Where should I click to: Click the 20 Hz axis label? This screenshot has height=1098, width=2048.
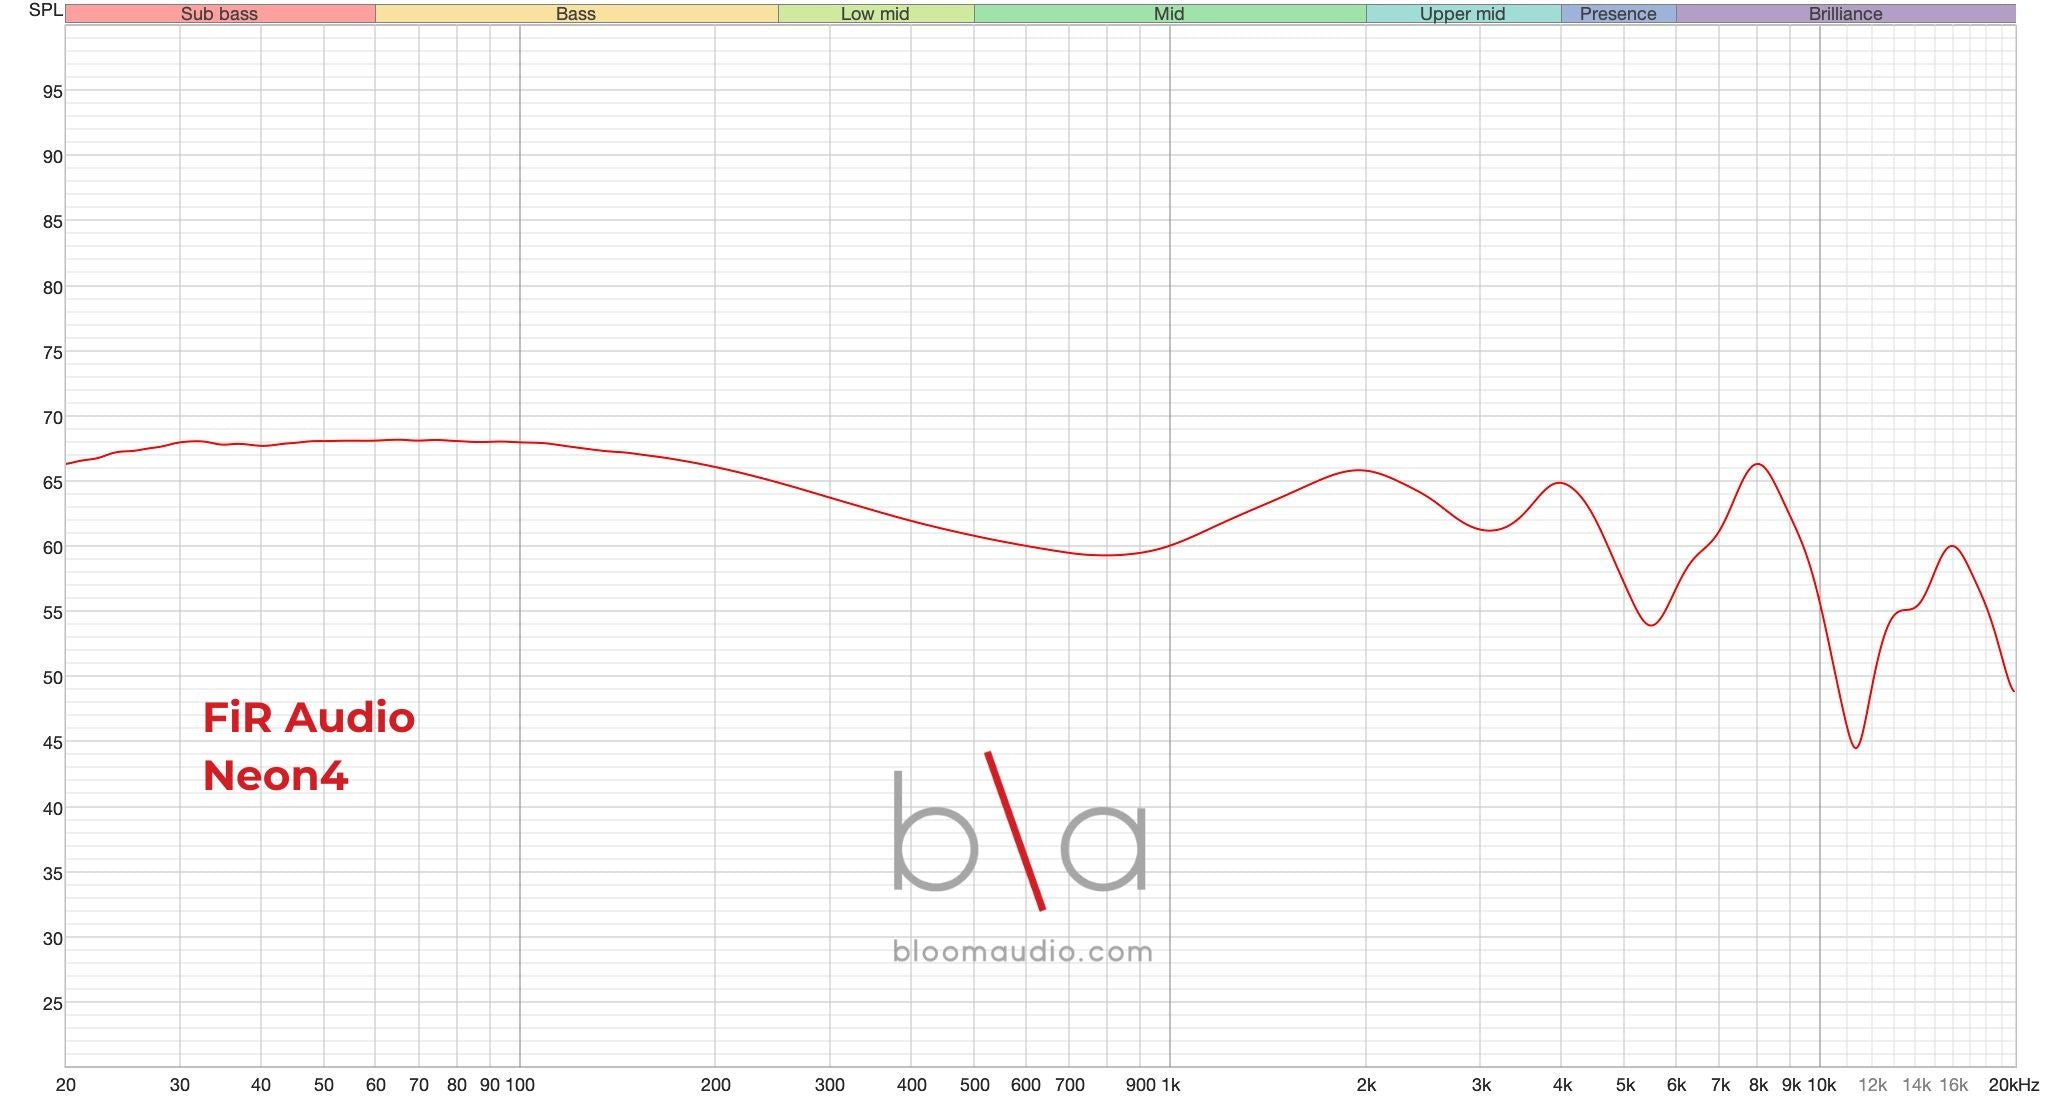[68, 1085]
